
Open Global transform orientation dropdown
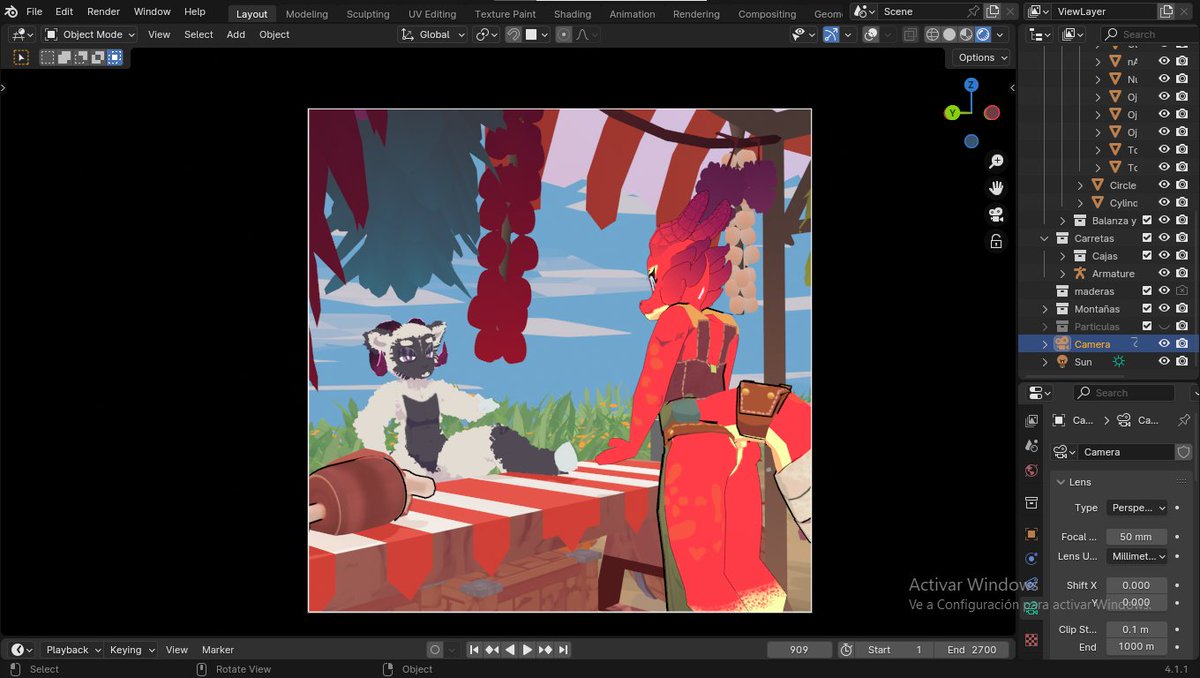click(x=433, y=34)
